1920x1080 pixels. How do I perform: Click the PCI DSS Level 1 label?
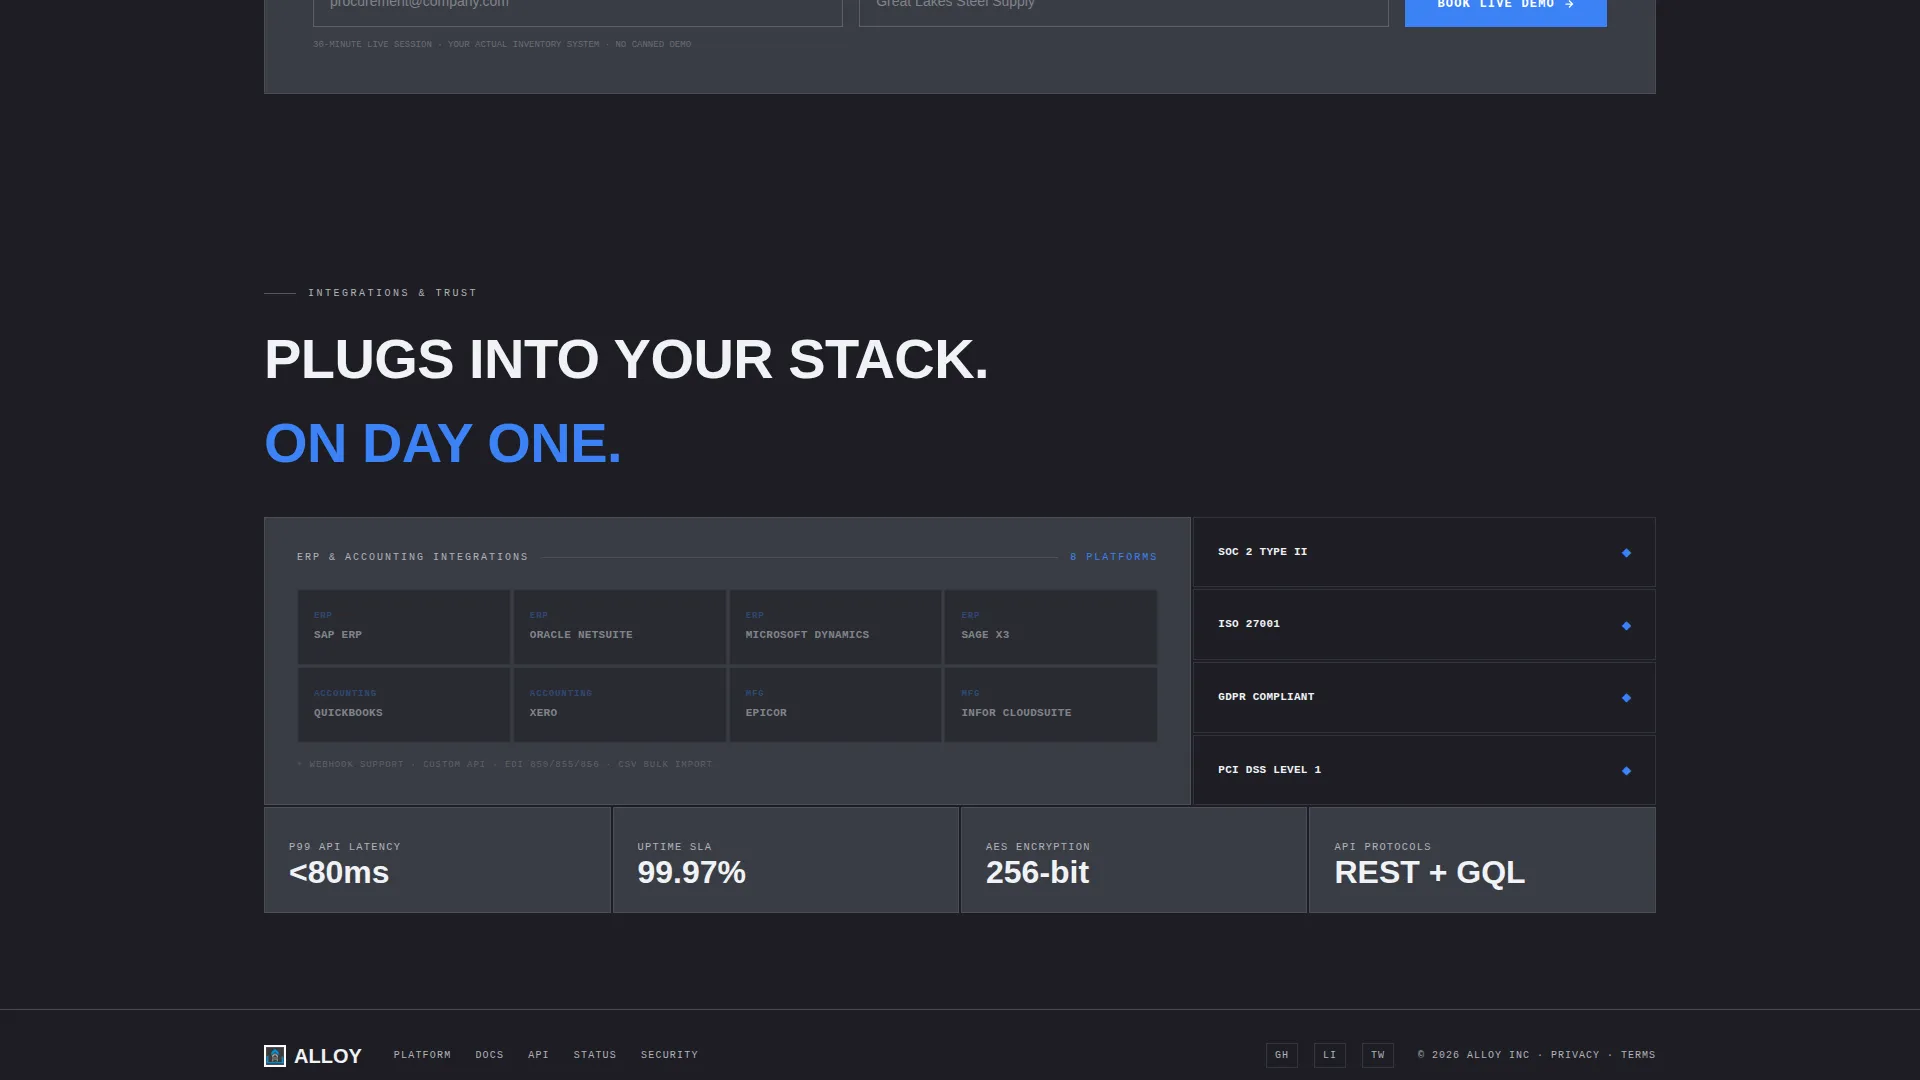point(1269,770)
